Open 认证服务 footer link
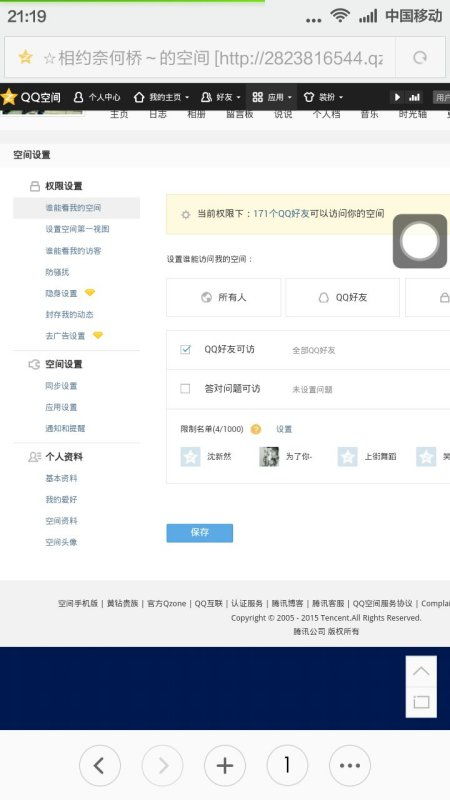This screenshot has width=450, height=800. [x=247, y=604]
